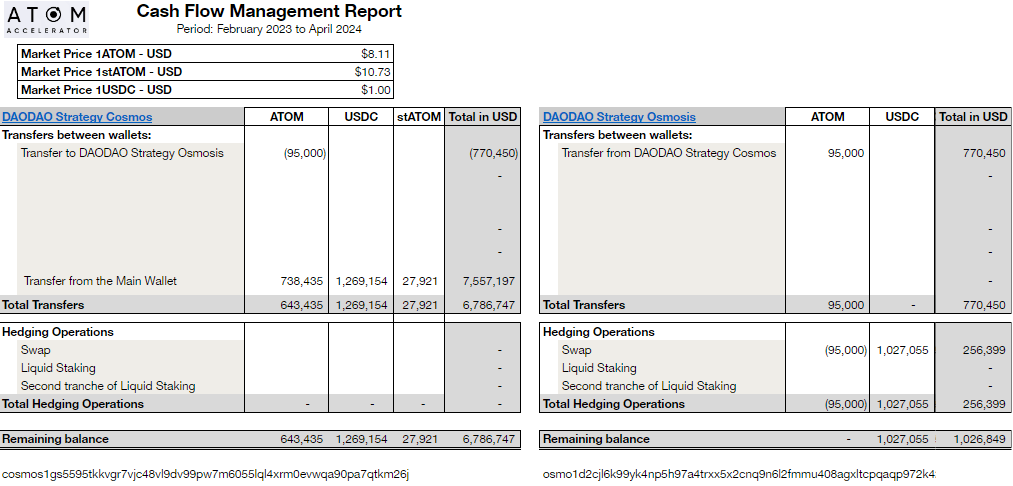The height and width of the screenshot is (486, 1013).
Task: Click the report period subtitle text
Action: pos(269,29)
